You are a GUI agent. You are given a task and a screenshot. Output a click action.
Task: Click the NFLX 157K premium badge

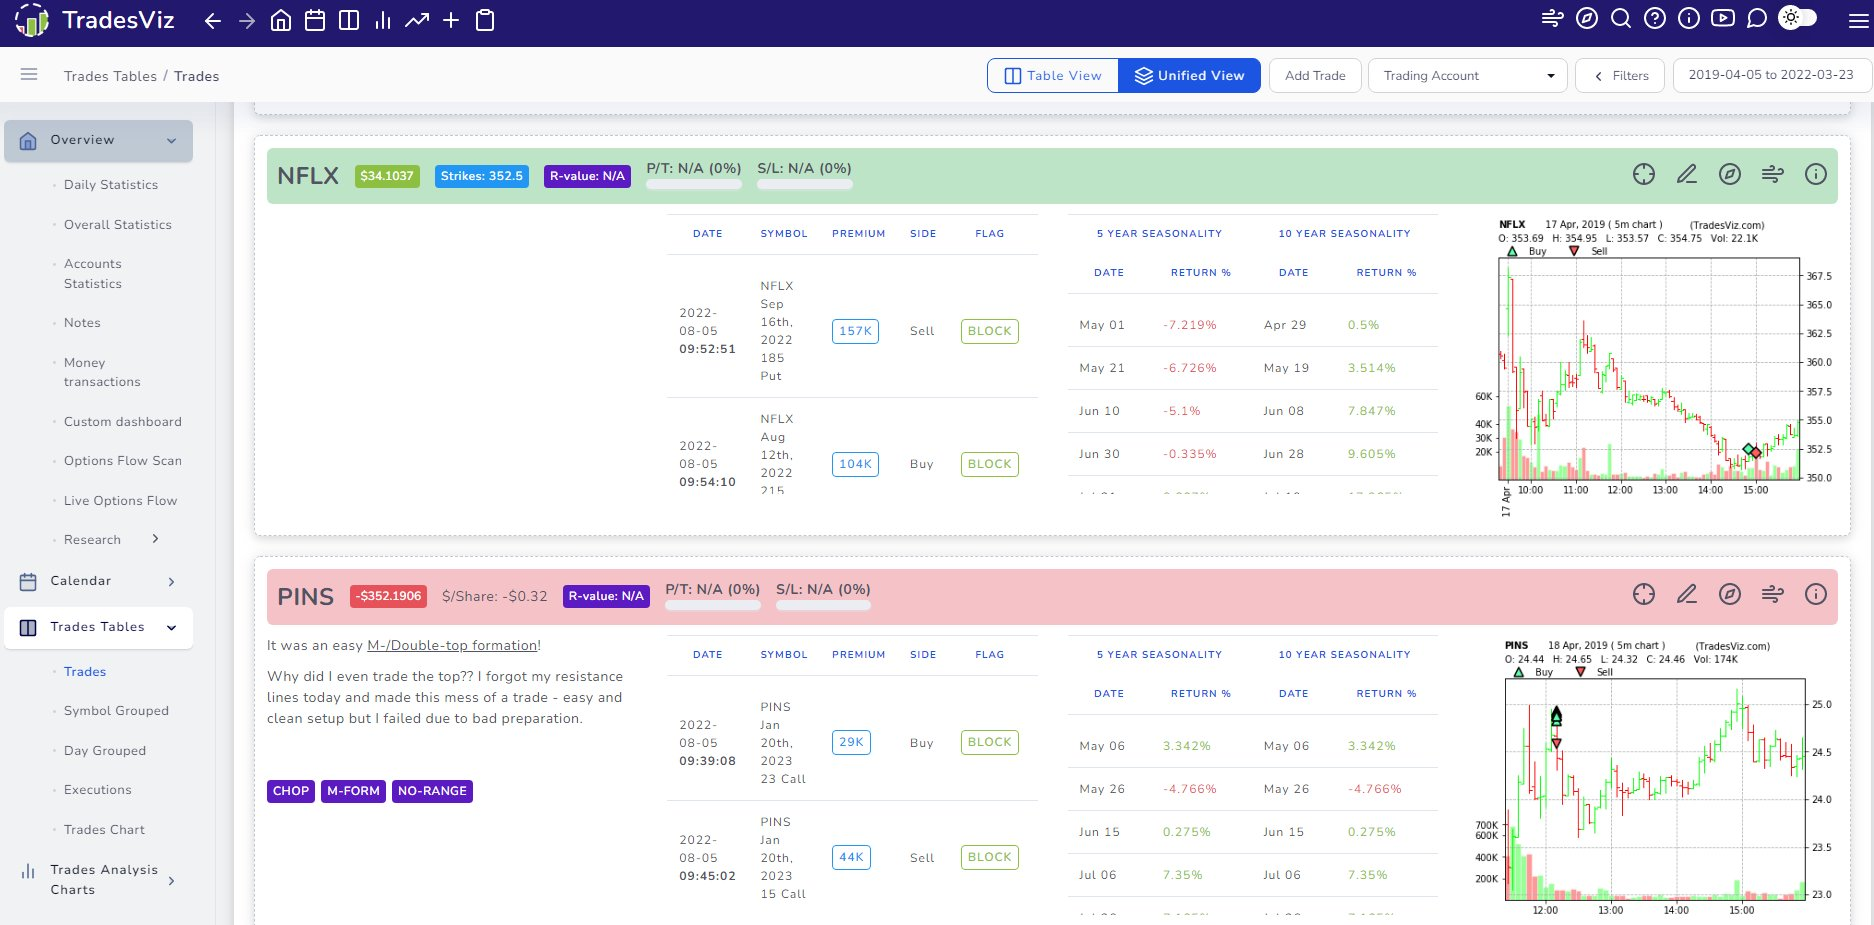[855, 331]
